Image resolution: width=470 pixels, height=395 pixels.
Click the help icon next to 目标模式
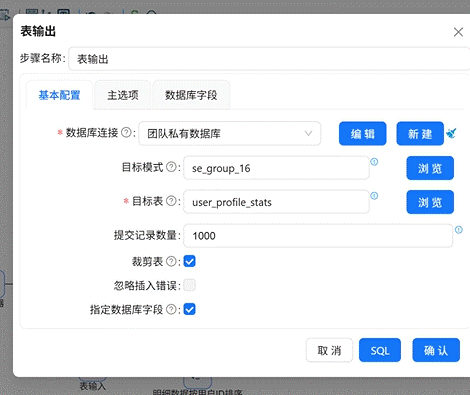171,167
